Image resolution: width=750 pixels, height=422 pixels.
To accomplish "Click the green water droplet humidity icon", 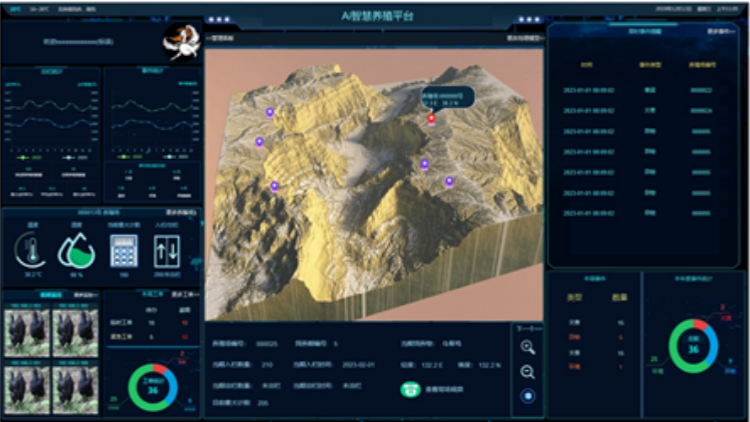I will pyautogui.click(x=75, y=250).
